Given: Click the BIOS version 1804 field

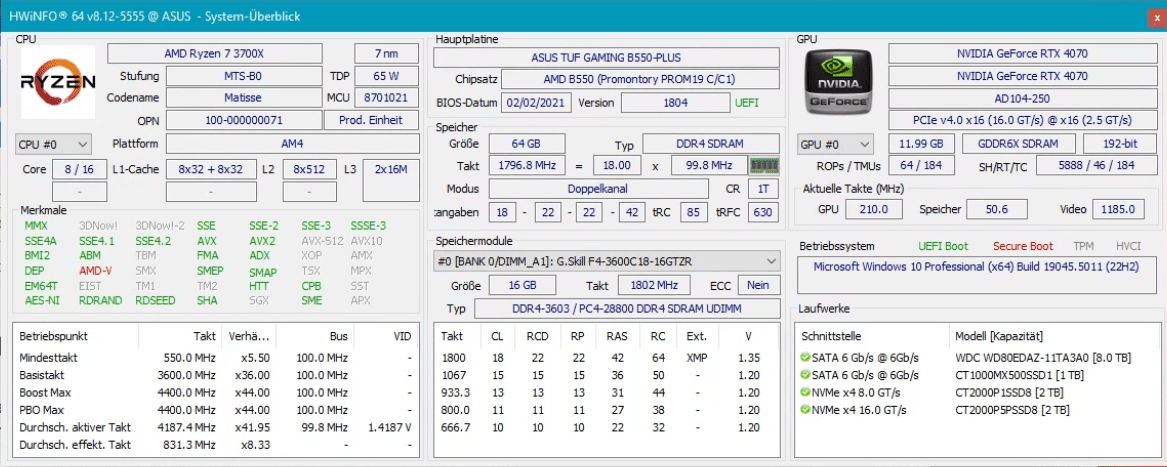Looking at the screenshot, I should click(675, 103).
